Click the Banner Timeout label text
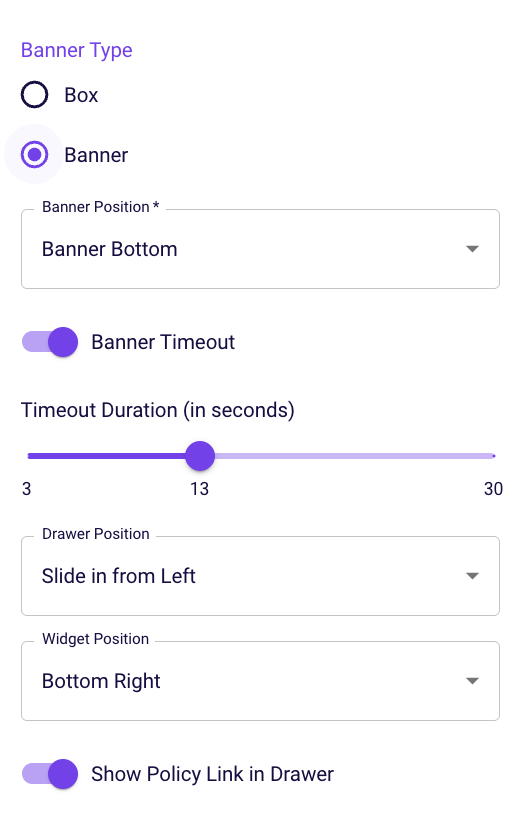516x820 pixels. (163, 342)
